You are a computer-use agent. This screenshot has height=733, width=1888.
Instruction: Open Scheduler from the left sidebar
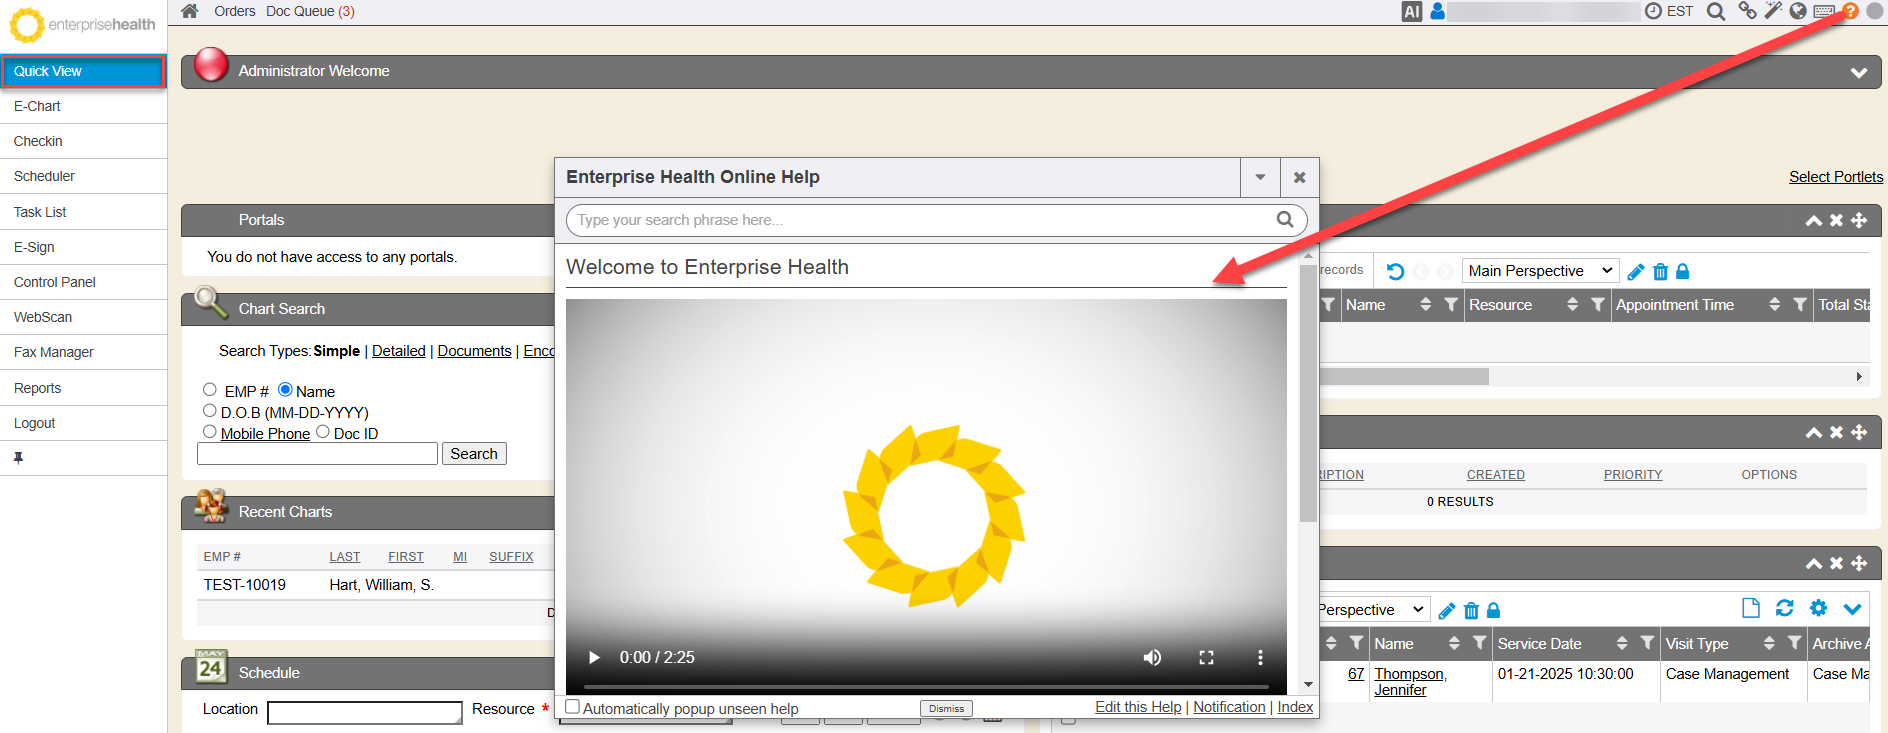[x=44, y=176]
